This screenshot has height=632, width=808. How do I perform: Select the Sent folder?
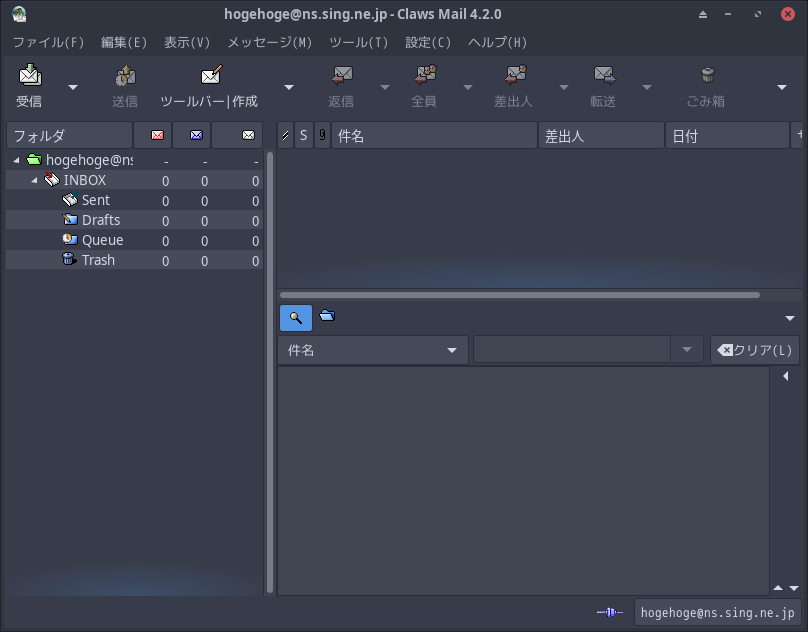[x=134, y=200]
